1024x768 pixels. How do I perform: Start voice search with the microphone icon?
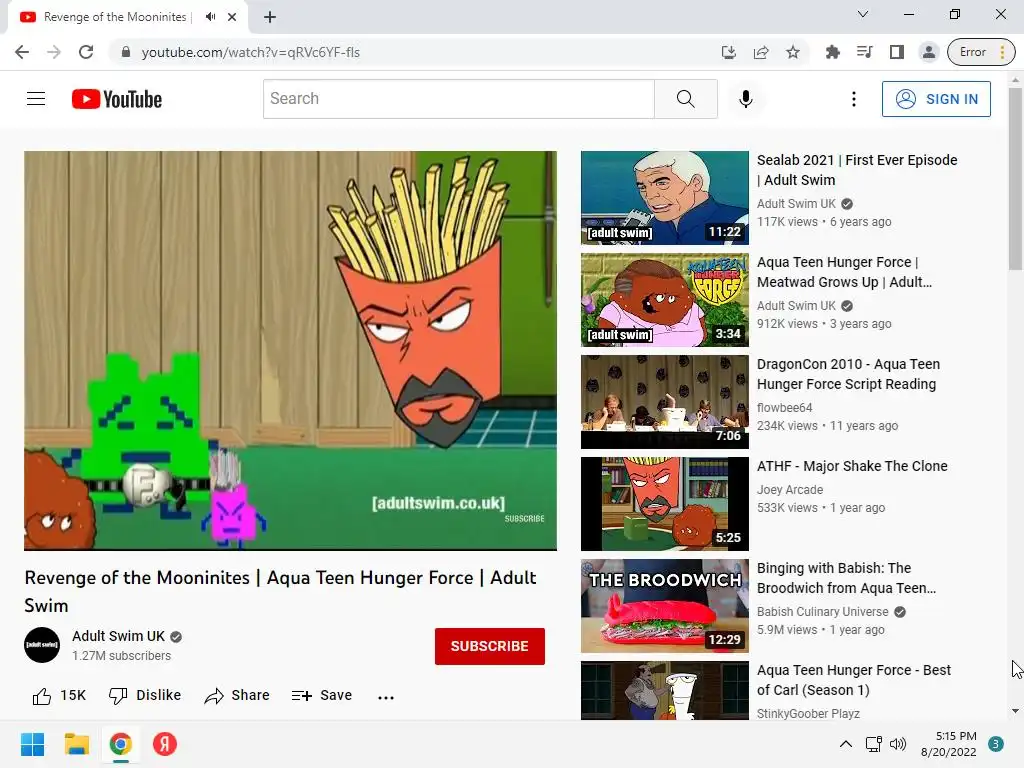pos(746,99)
